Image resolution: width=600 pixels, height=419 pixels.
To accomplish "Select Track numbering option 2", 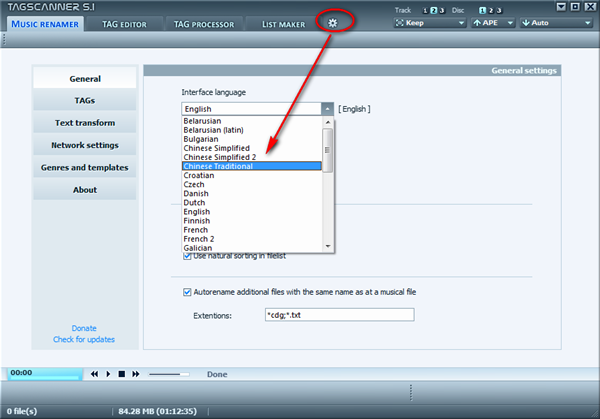I will [434, 11].
